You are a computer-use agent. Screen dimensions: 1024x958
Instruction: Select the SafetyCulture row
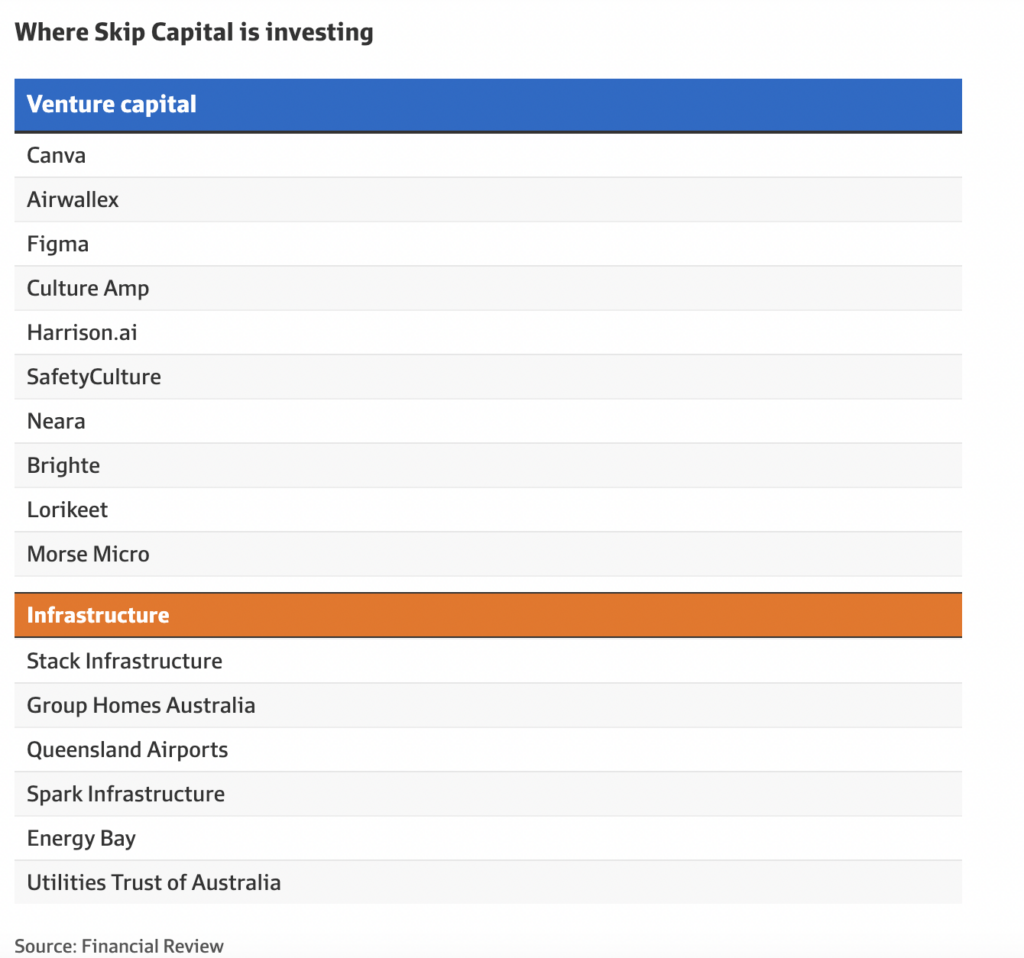(94, 377)
